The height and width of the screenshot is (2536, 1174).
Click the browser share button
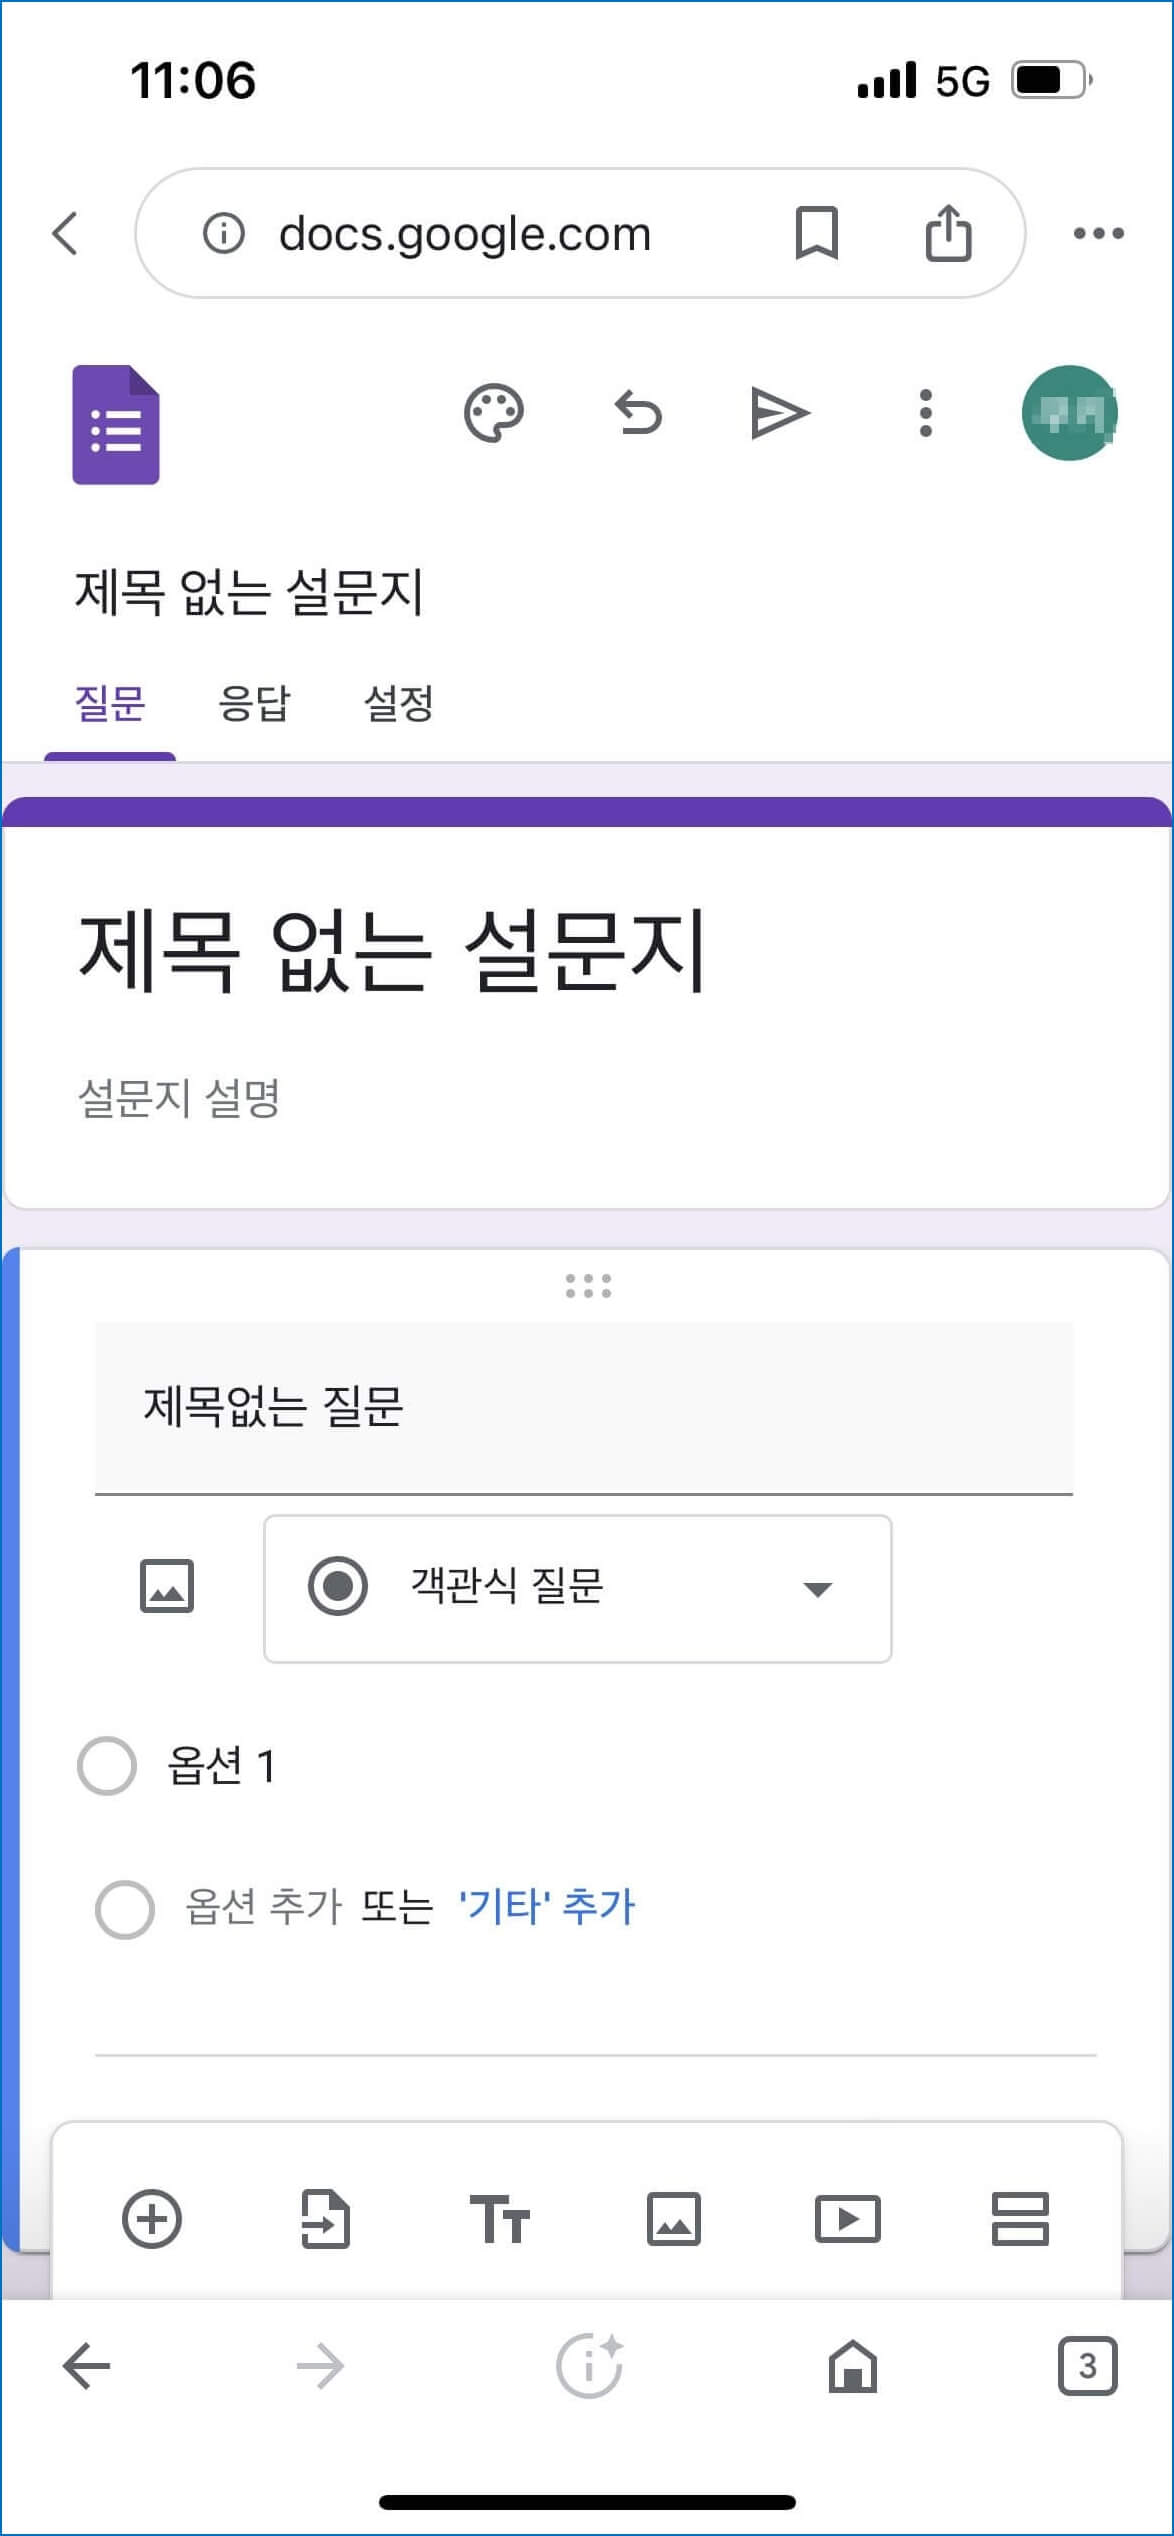tap(946, 233)
